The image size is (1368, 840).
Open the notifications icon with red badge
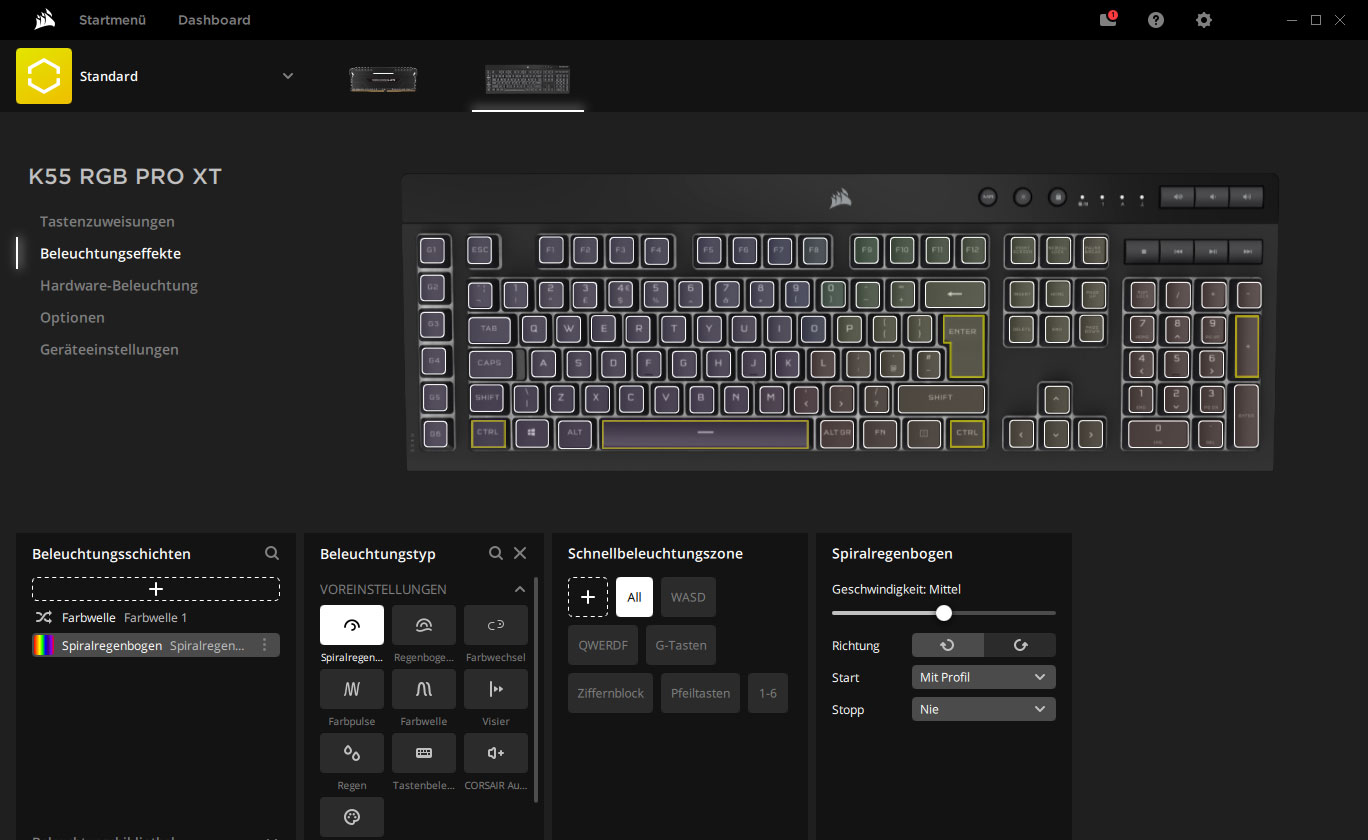pos(1108,19)
